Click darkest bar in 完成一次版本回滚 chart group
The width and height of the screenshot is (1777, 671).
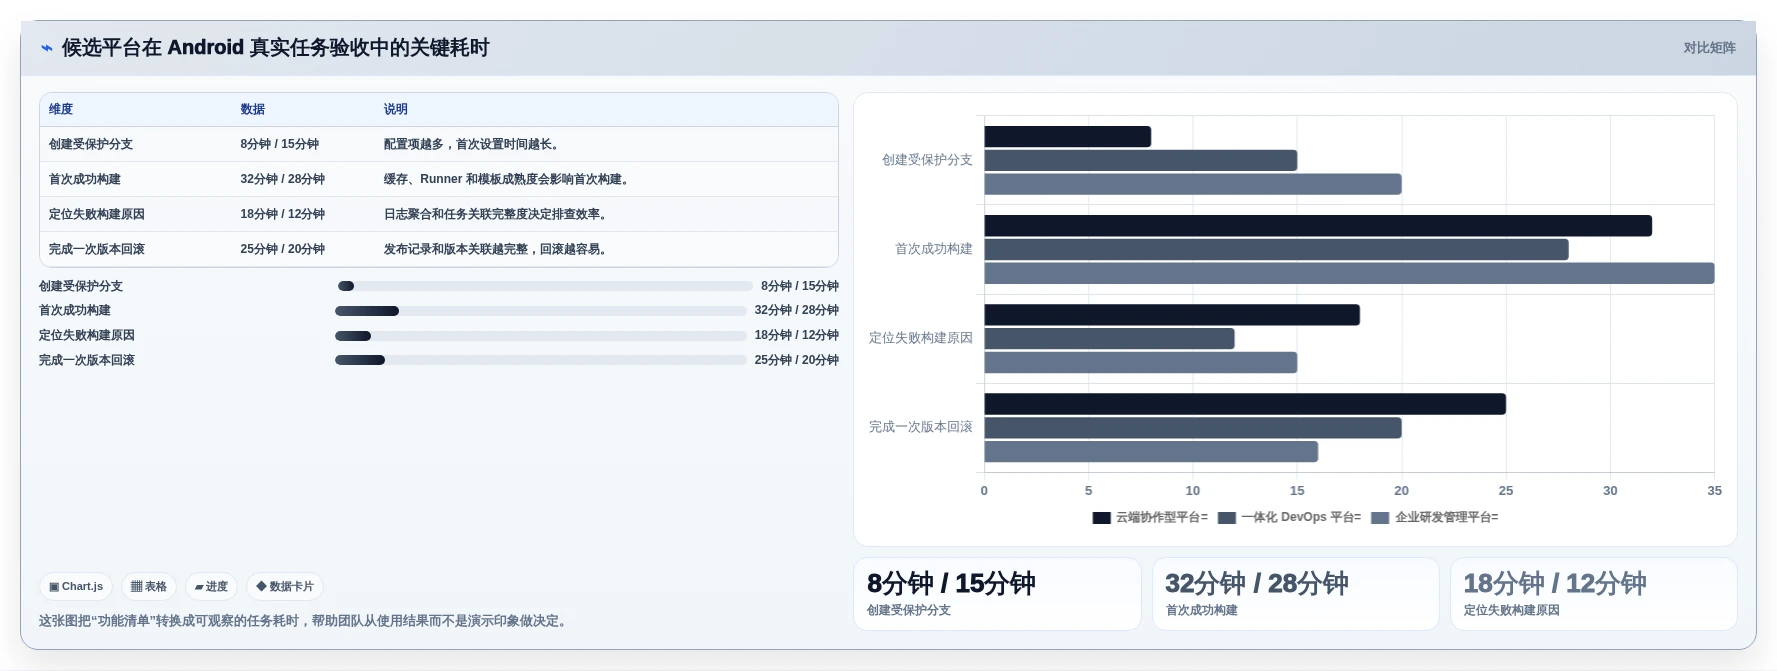1245,404
